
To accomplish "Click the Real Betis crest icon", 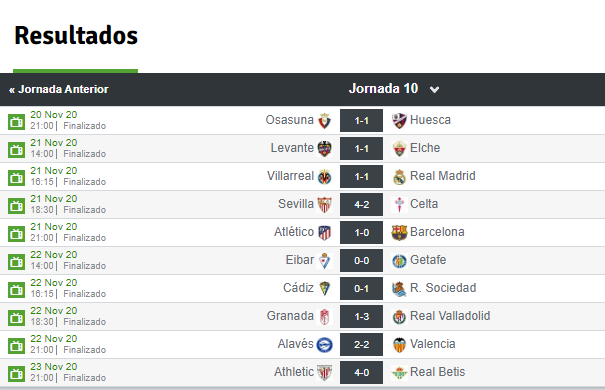I will (x=399, y=373).
